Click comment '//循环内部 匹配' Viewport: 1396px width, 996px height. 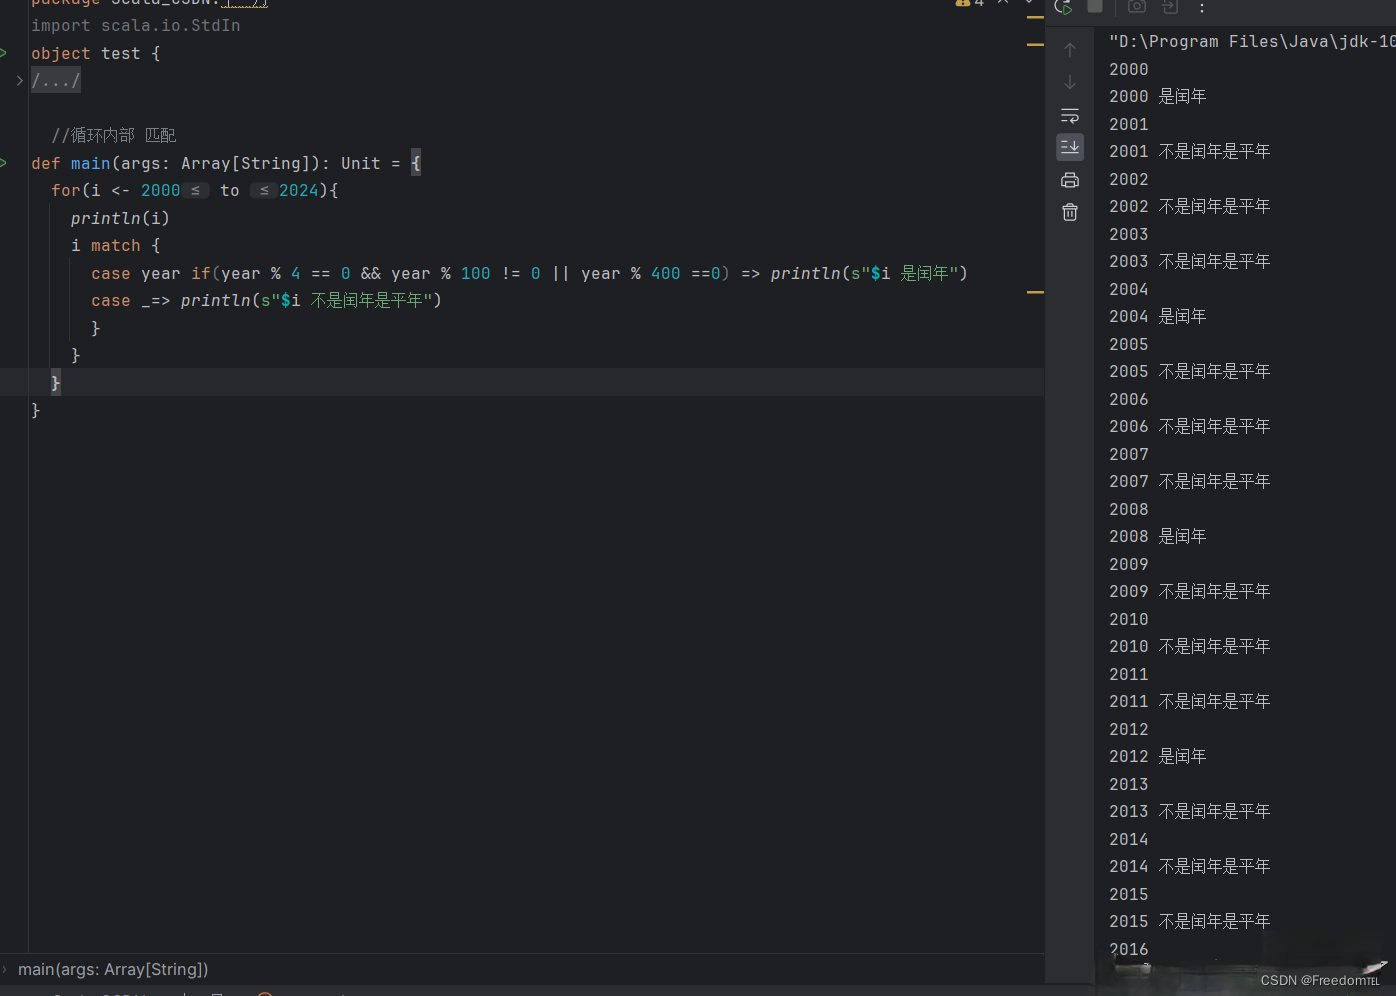114,135
